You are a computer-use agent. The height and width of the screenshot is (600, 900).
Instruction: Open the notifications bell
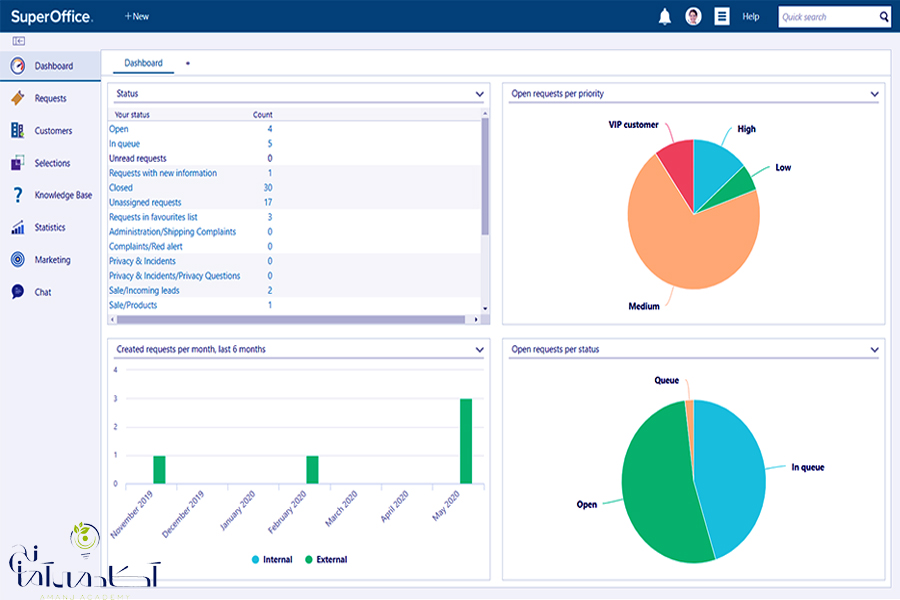pos(665,17)
